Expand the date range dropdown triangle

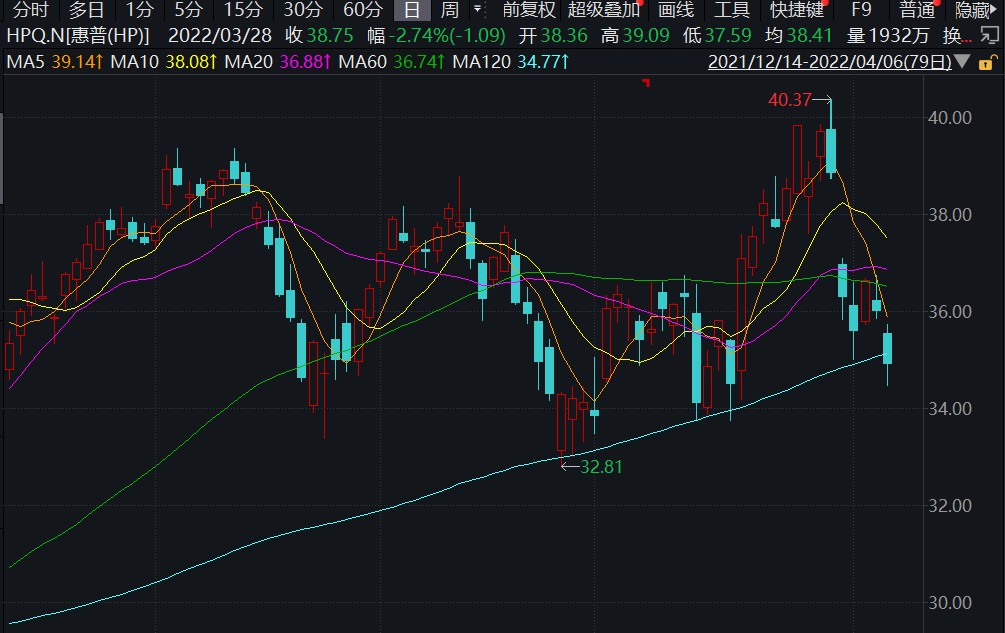961,62
